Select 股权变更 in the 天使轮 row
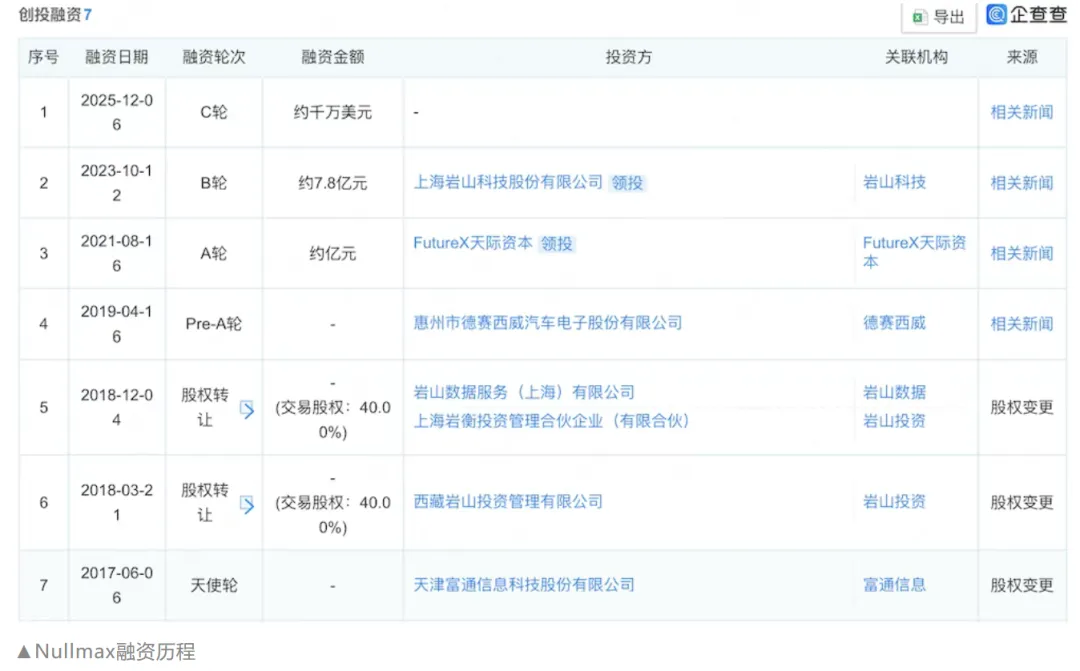 point(1021,586)
